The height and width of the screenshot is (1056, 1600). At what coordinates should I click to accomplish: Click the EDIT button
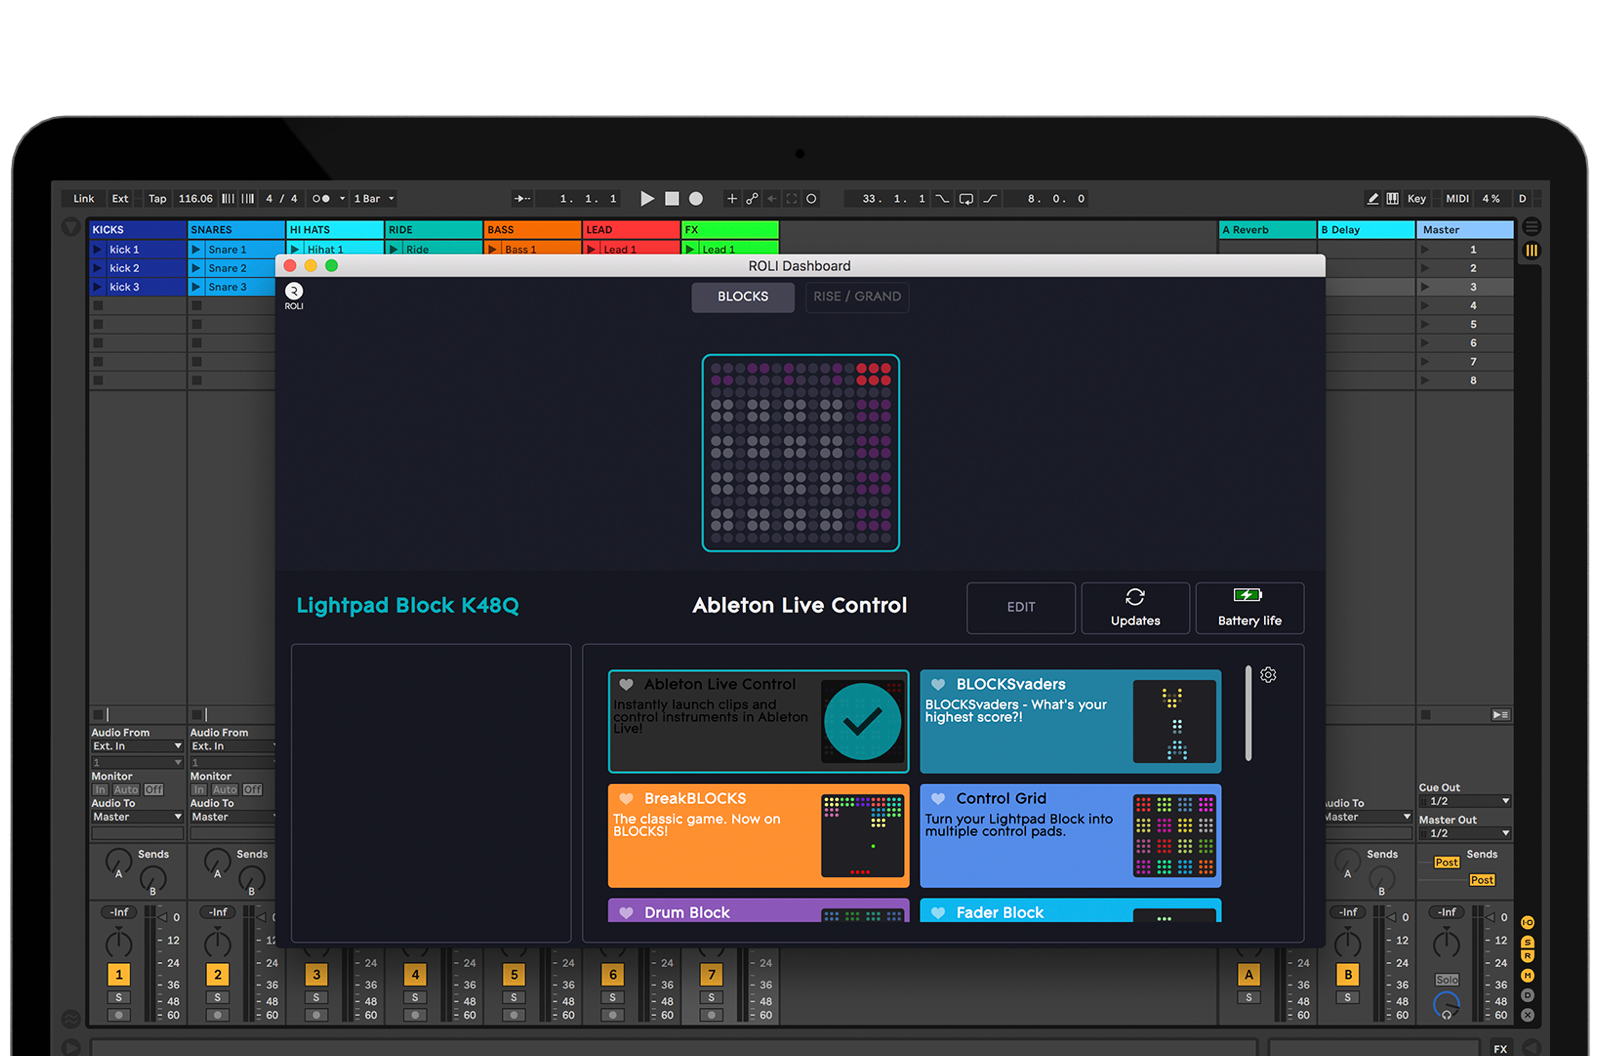click(1021, 608)
